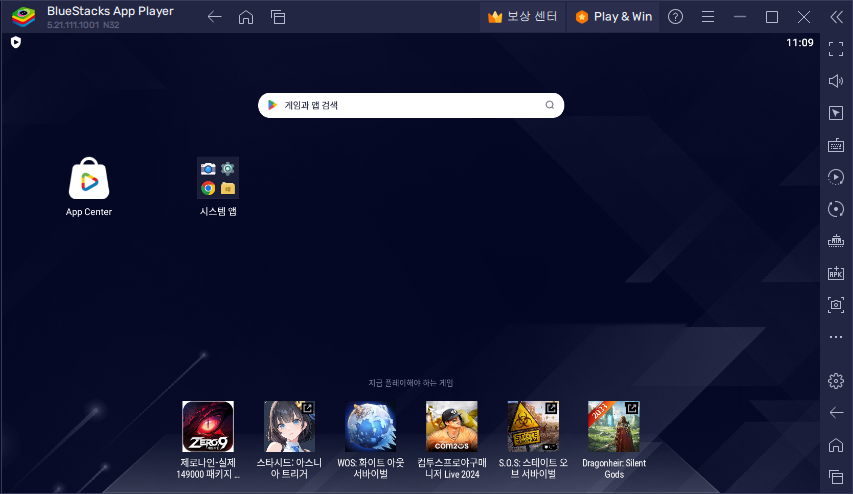Screen dimensions: 853x494
Task: Open the 시스템 앱 folder
Action: click(218, 187)
